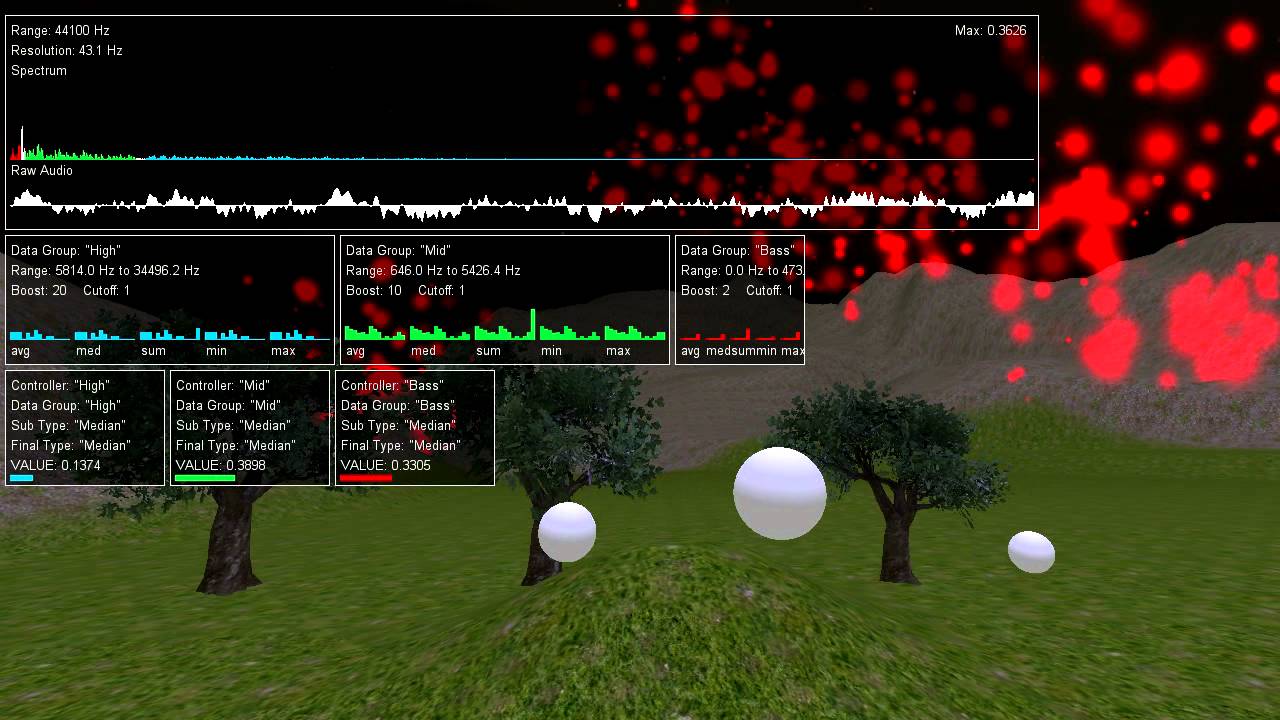Click the red Bass value bar

[366, 478]
